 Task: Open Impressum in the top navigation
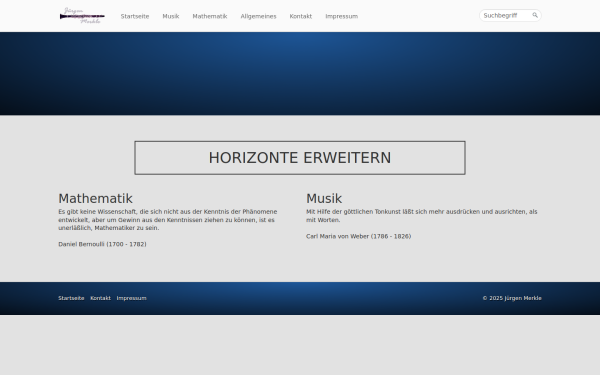click(x=342, y=16)
